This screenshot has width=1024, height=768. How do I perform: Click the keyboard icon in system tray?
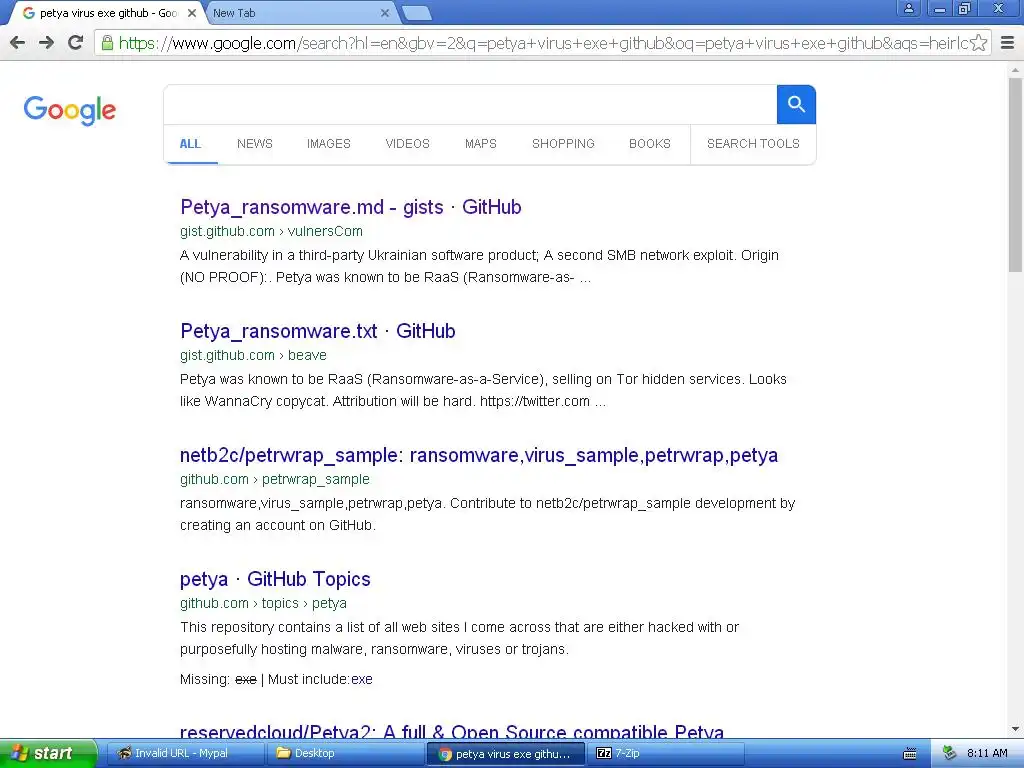[910, 754]
